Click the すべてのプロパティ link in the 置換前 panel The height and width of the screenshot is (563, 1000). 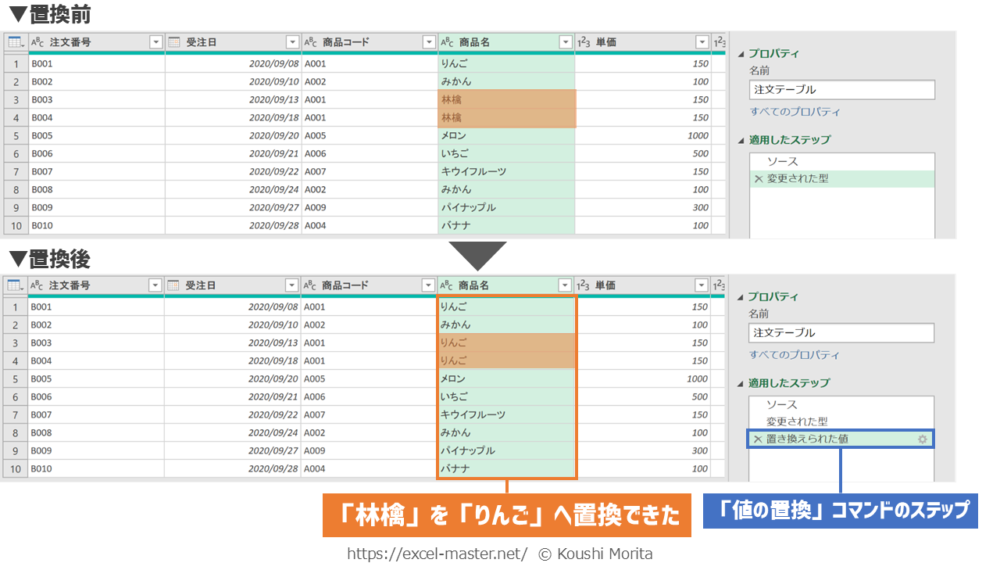(795, 112)
